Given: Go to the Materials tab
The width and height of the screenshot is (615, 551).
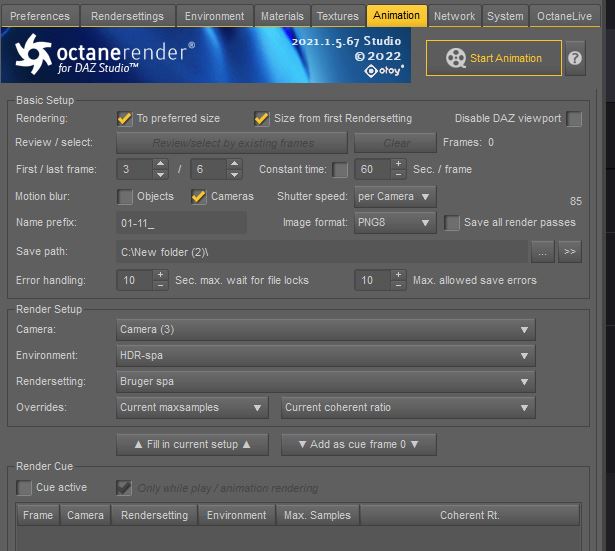Looking at the screenshot, I should coord(282,16).
